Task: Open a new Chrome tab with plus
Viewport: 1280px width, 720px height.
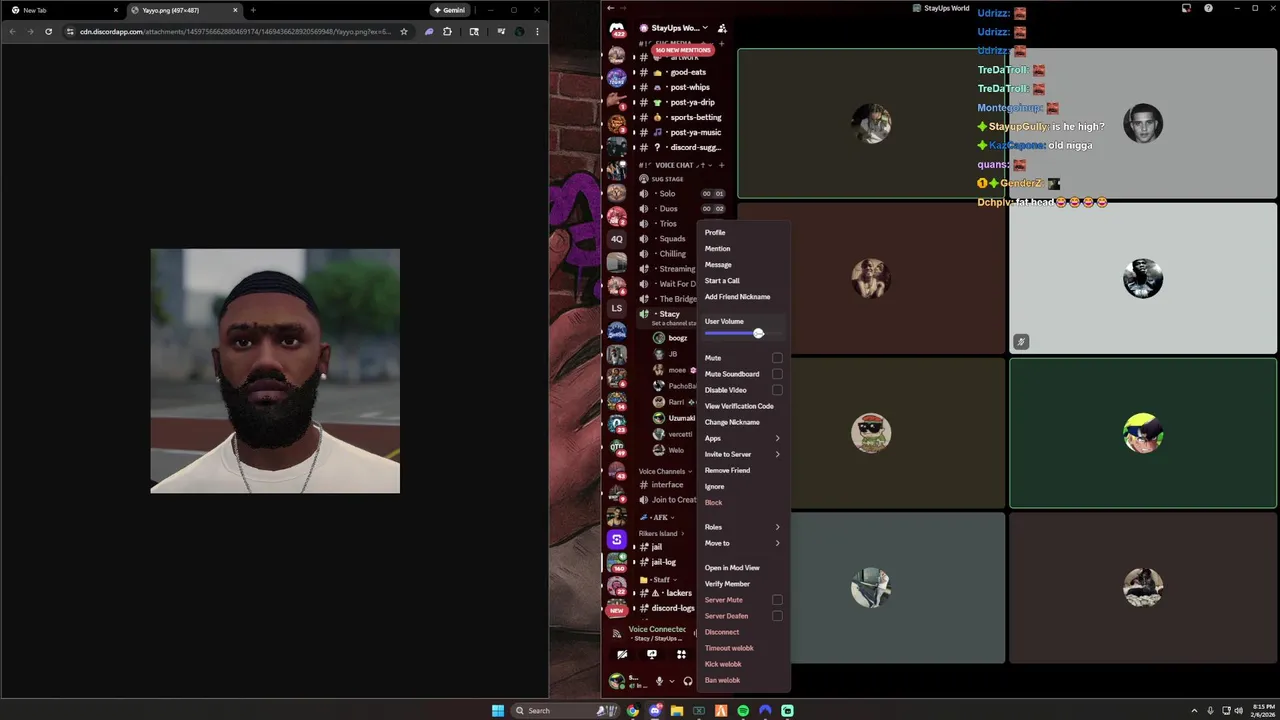Action: point(253,10)
